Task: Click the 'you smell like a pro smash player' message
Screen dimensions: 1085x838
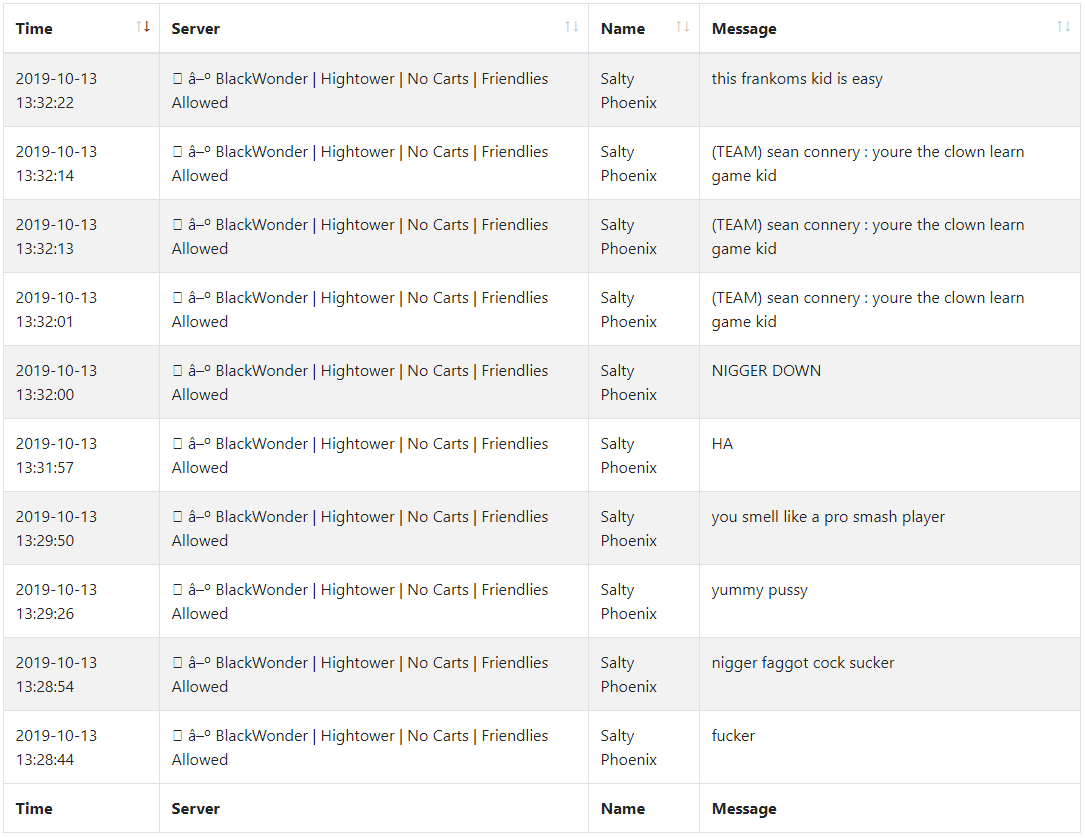Action: (828, 518)
